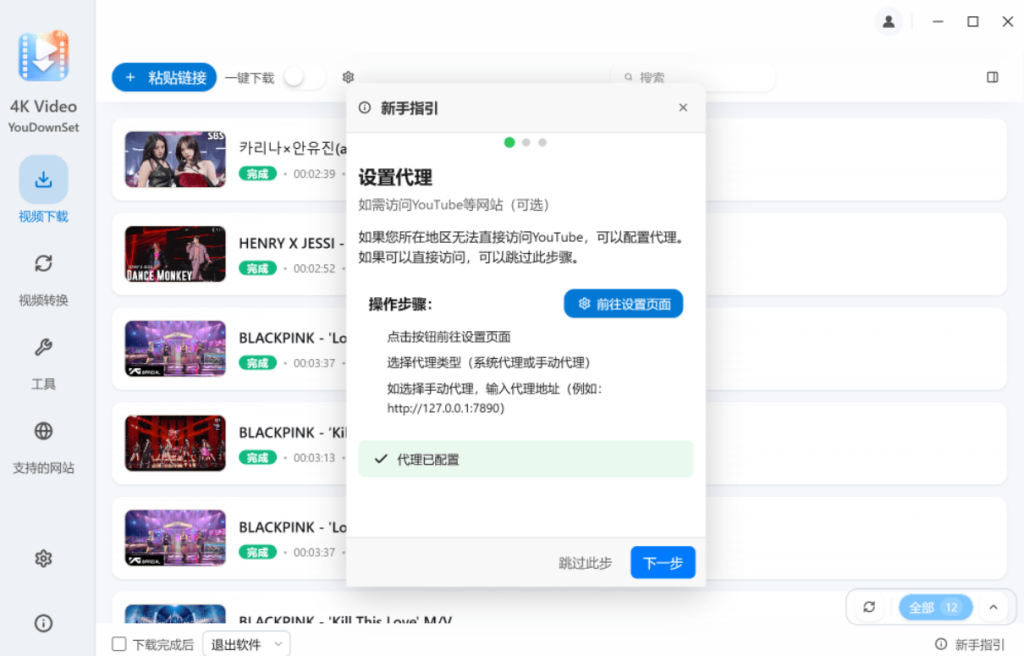Click the 00:03:13 duration label

click(314, 458)
